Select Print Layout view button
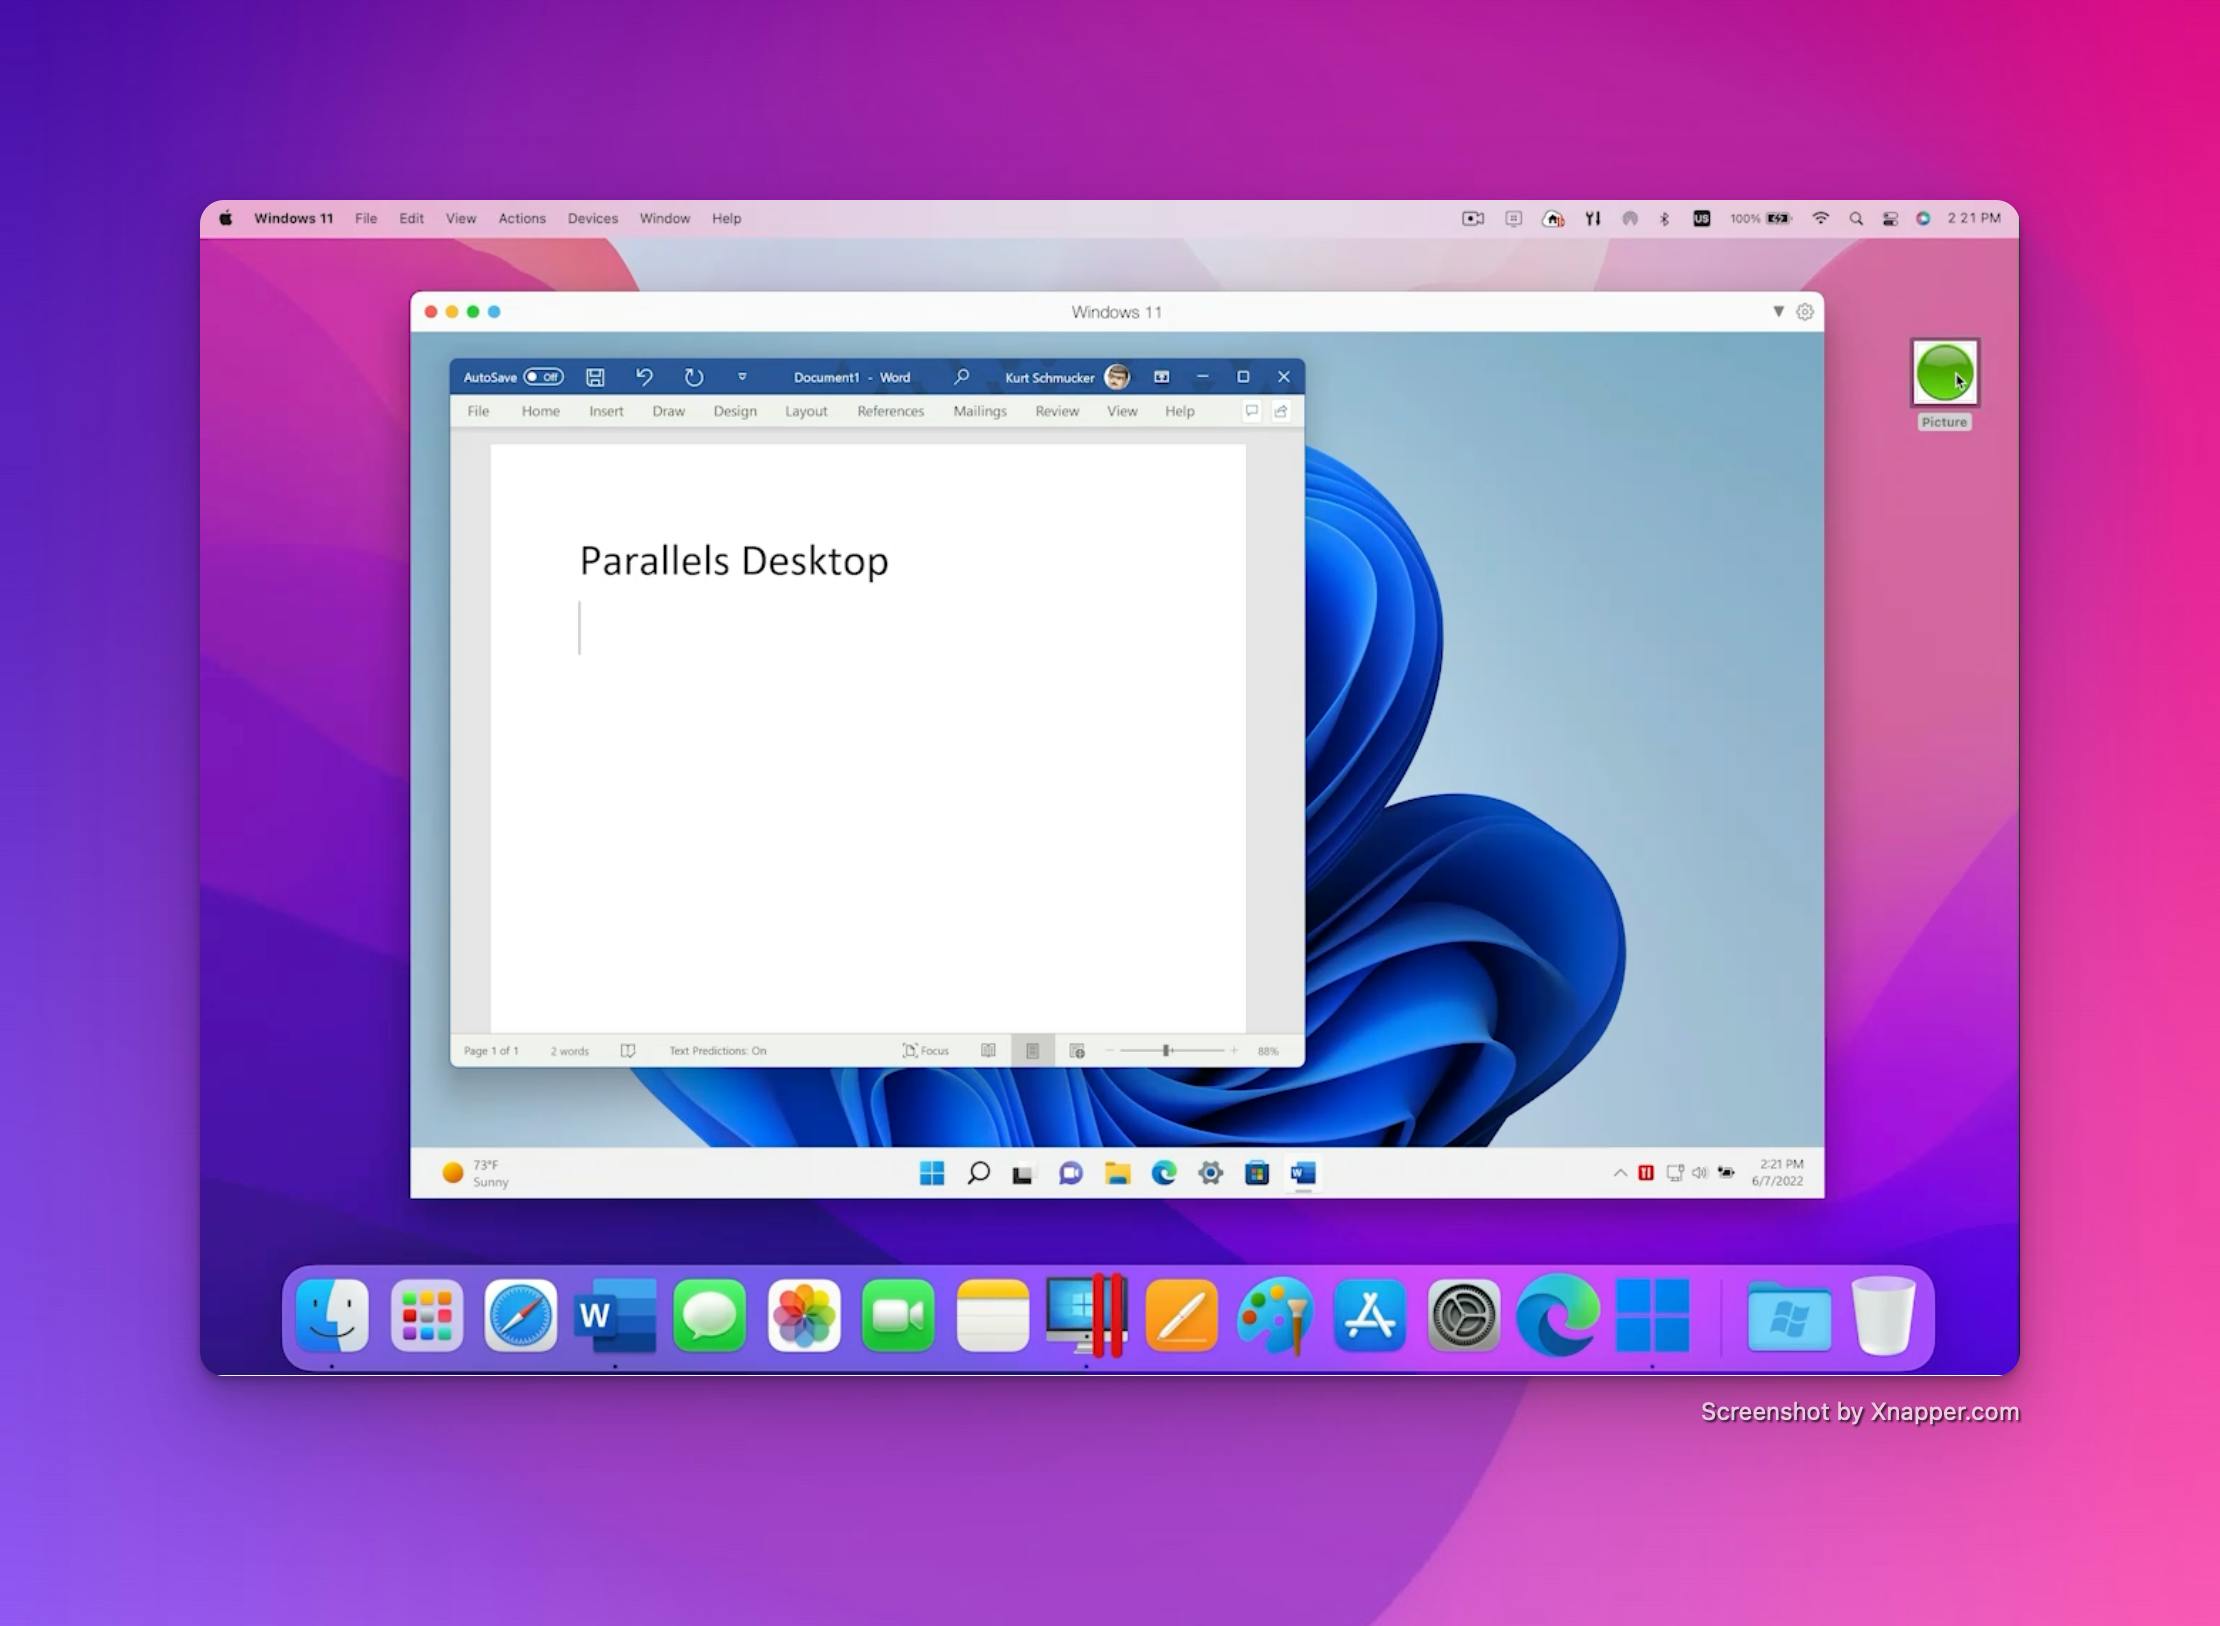This screenshot has width=2220, height=1626. point(1032,1051)
